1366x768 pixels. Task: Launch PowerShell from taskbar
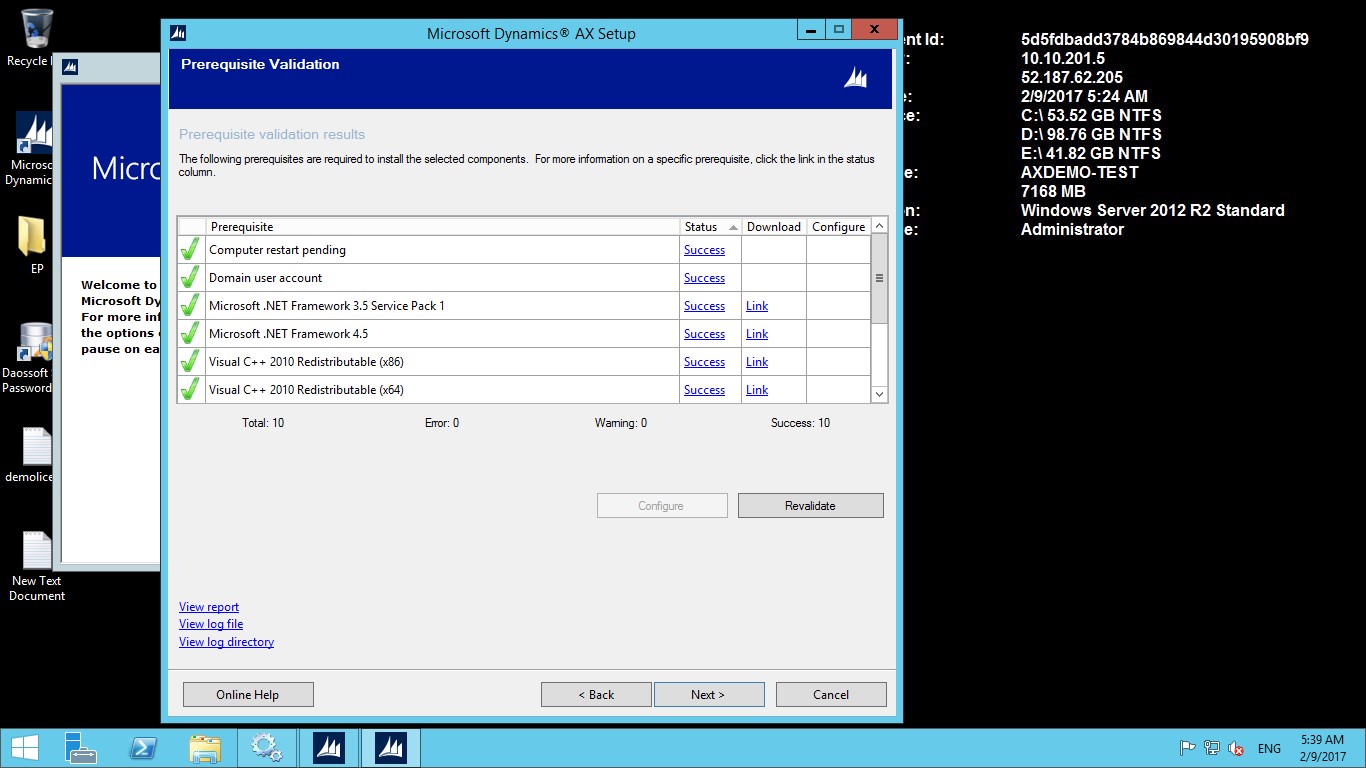click(x=143, y=748)
